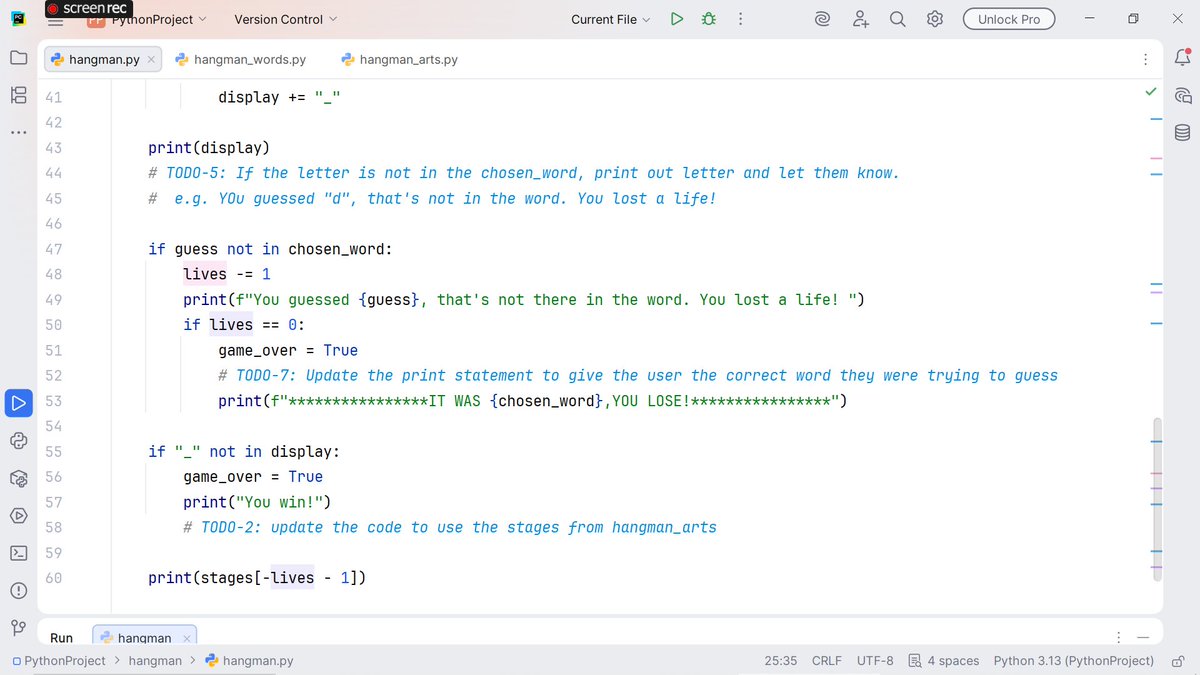This screenshot has width=1200, height=675.
Task: Open the UTF-8 file encoding selector
Action: click(875, 661)
